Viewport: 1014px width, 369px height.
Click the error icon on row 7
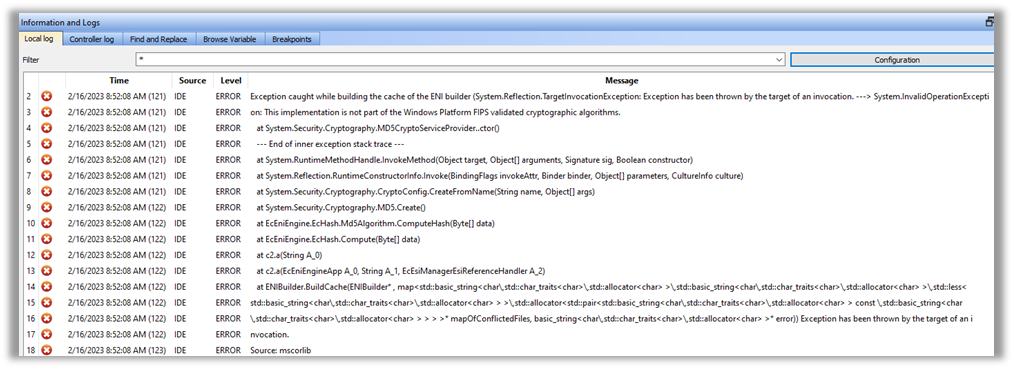[47, 175]
